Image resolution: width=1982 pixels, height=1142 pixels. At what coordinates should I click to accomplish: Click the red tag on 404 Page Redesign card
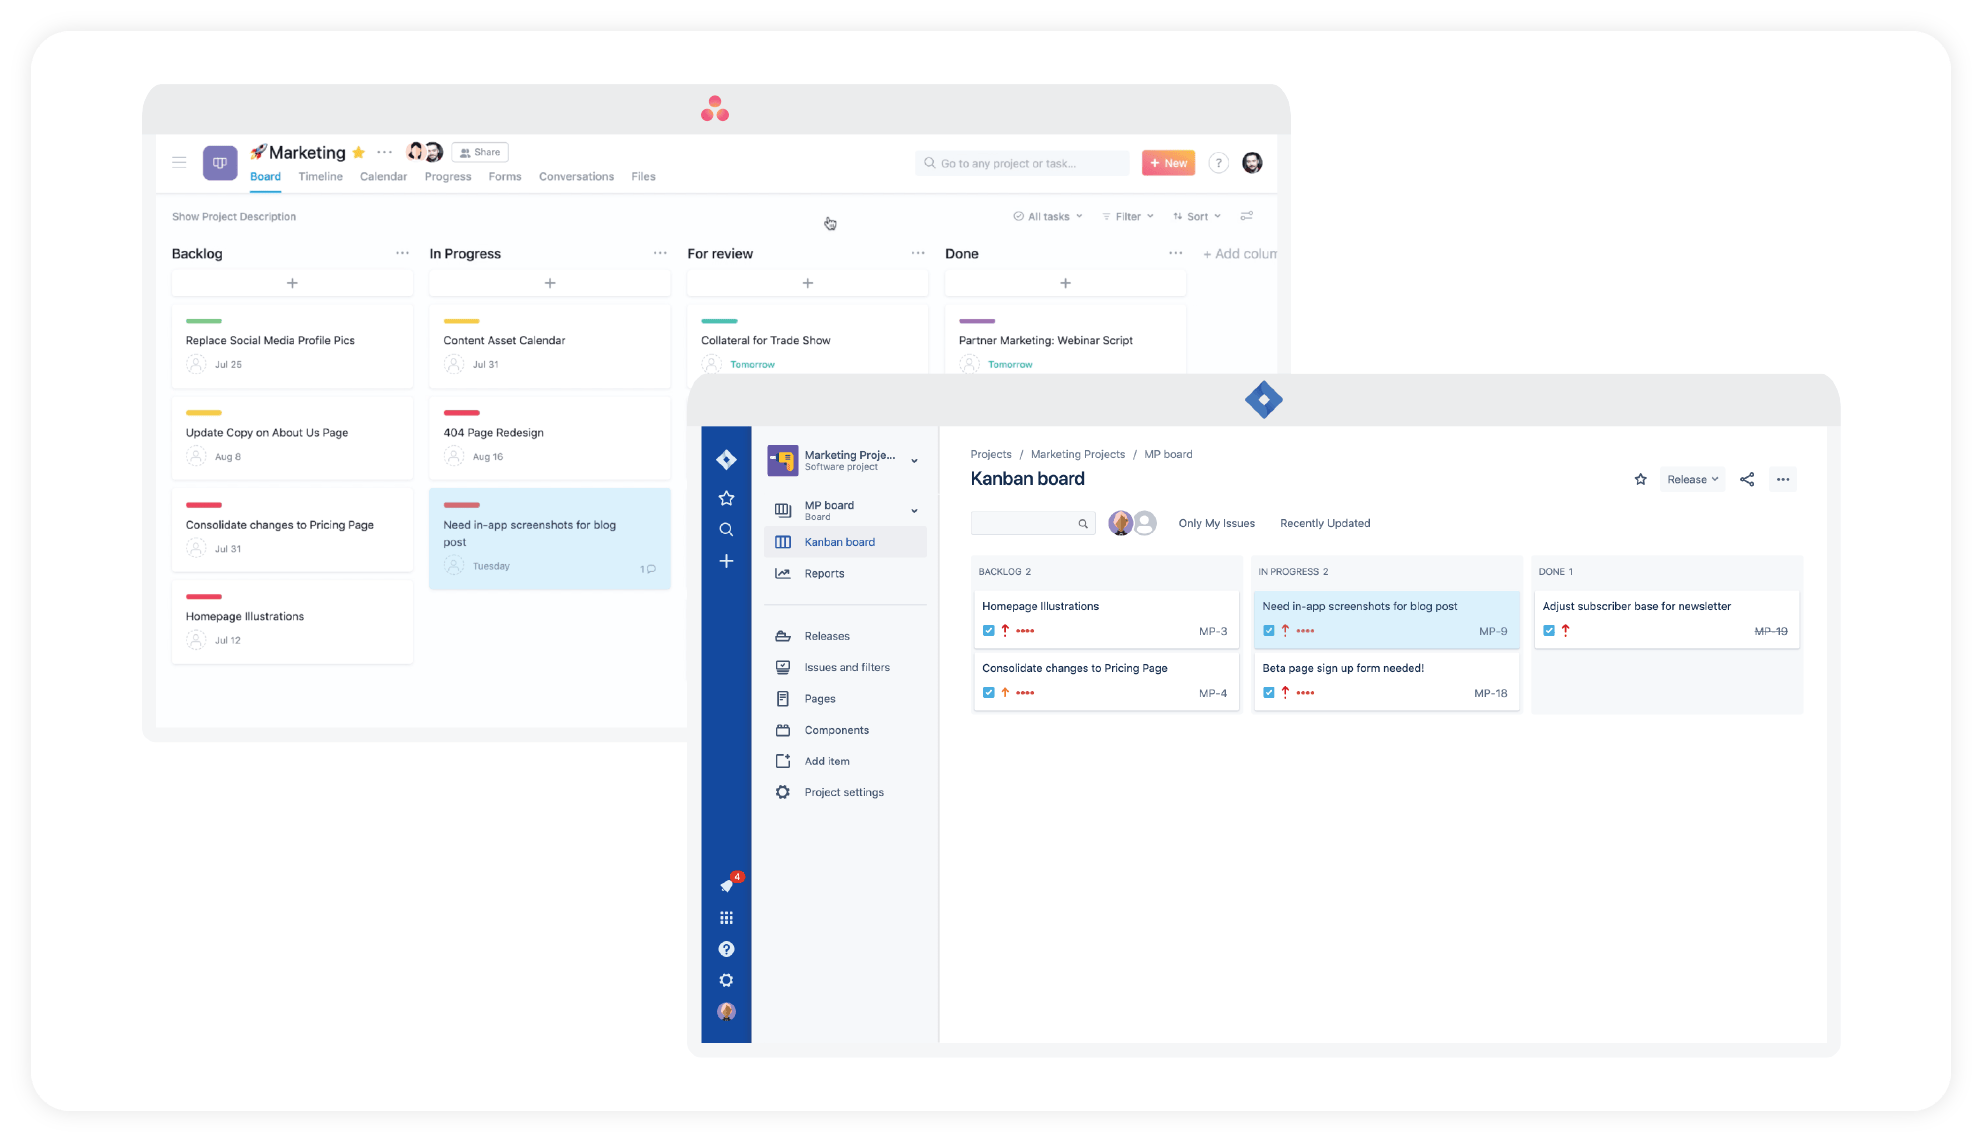462,413
